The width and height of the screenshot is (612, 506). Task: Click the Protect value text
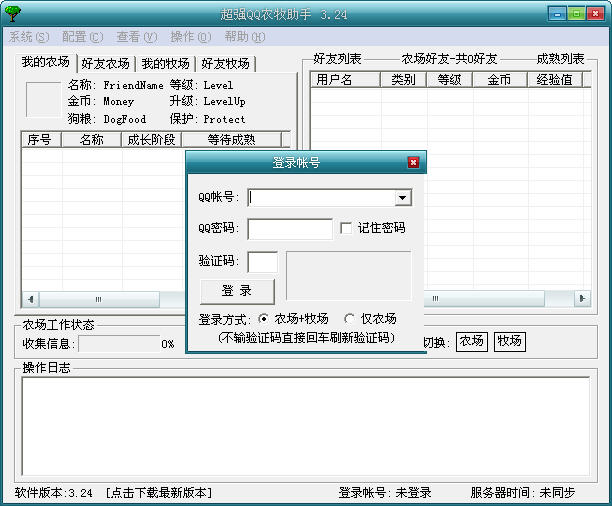coord(224,119)
